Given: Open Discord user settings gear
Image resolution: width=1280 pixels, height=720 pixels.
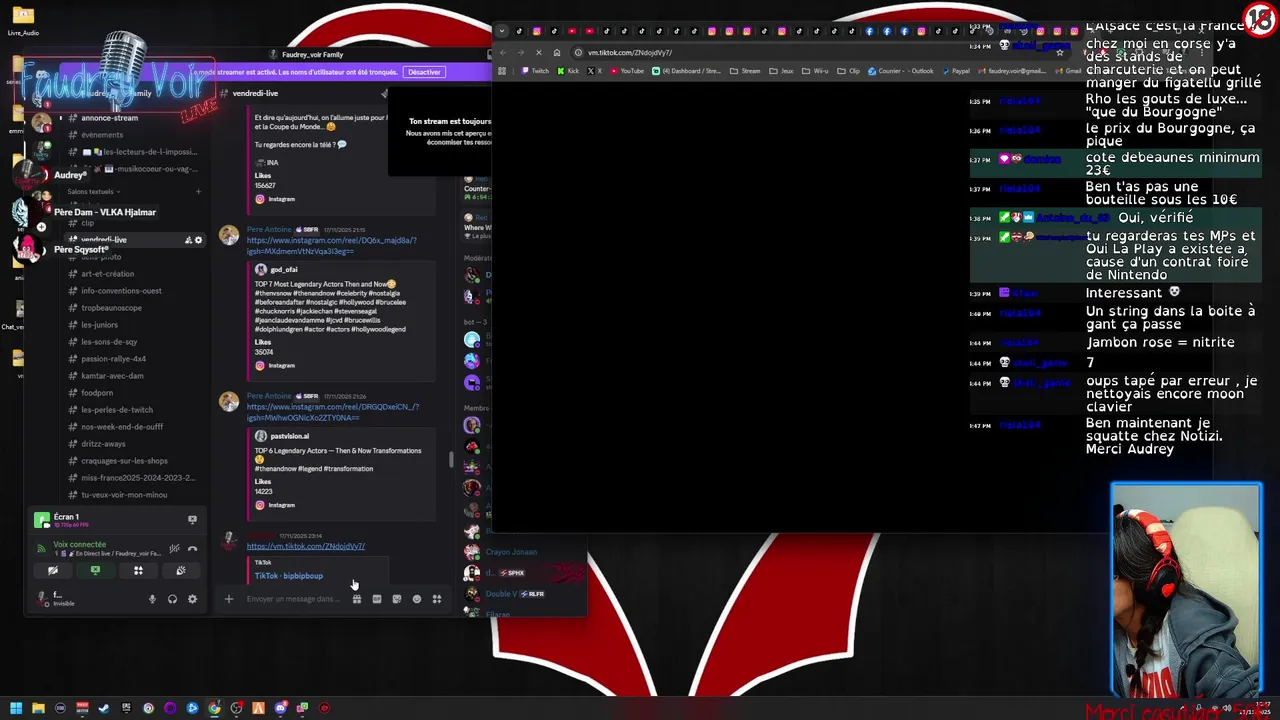Looking at the screenshot, I should [192, 599].
